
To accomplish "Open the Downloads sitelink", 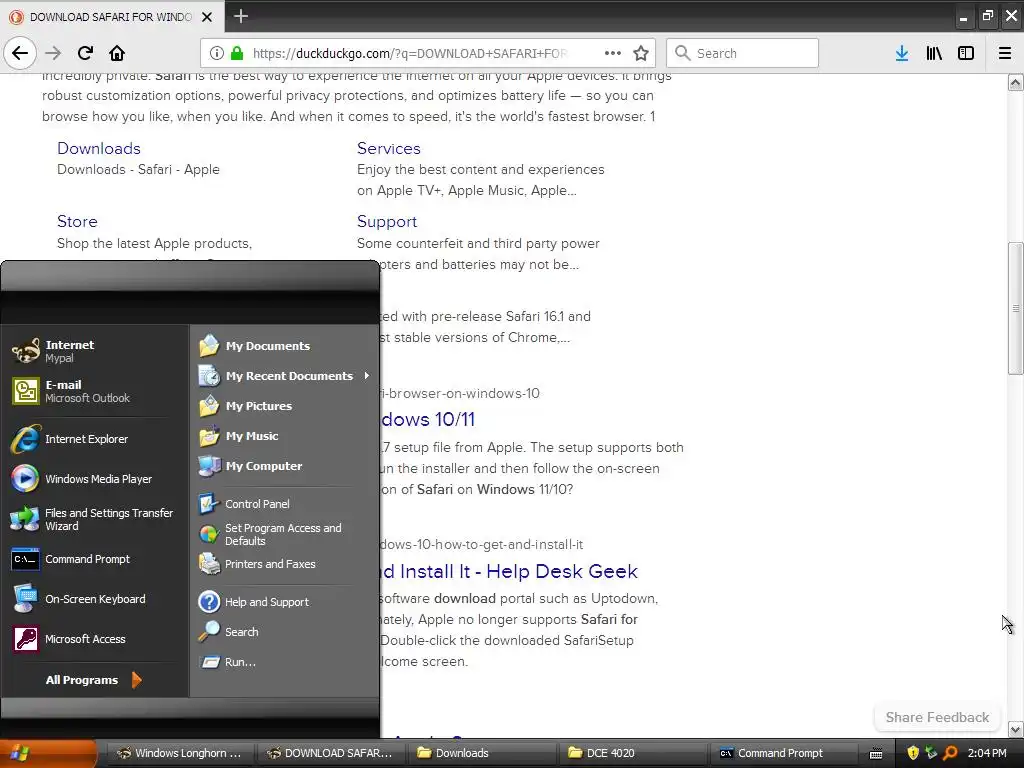I will (x=99, y=148).
